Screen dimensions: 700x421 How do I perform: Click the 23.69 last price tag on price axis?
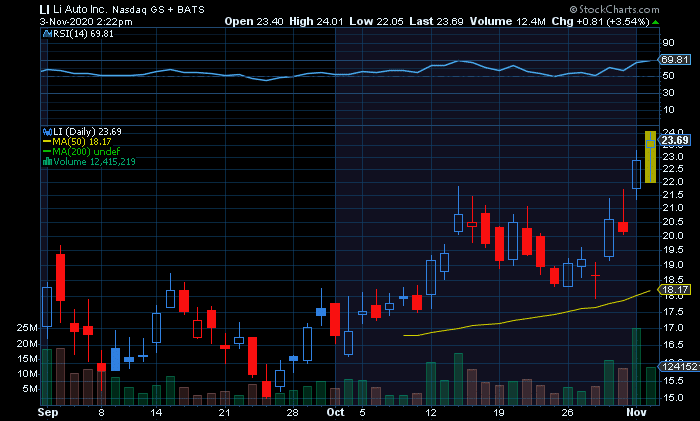[x=674, y=141]
